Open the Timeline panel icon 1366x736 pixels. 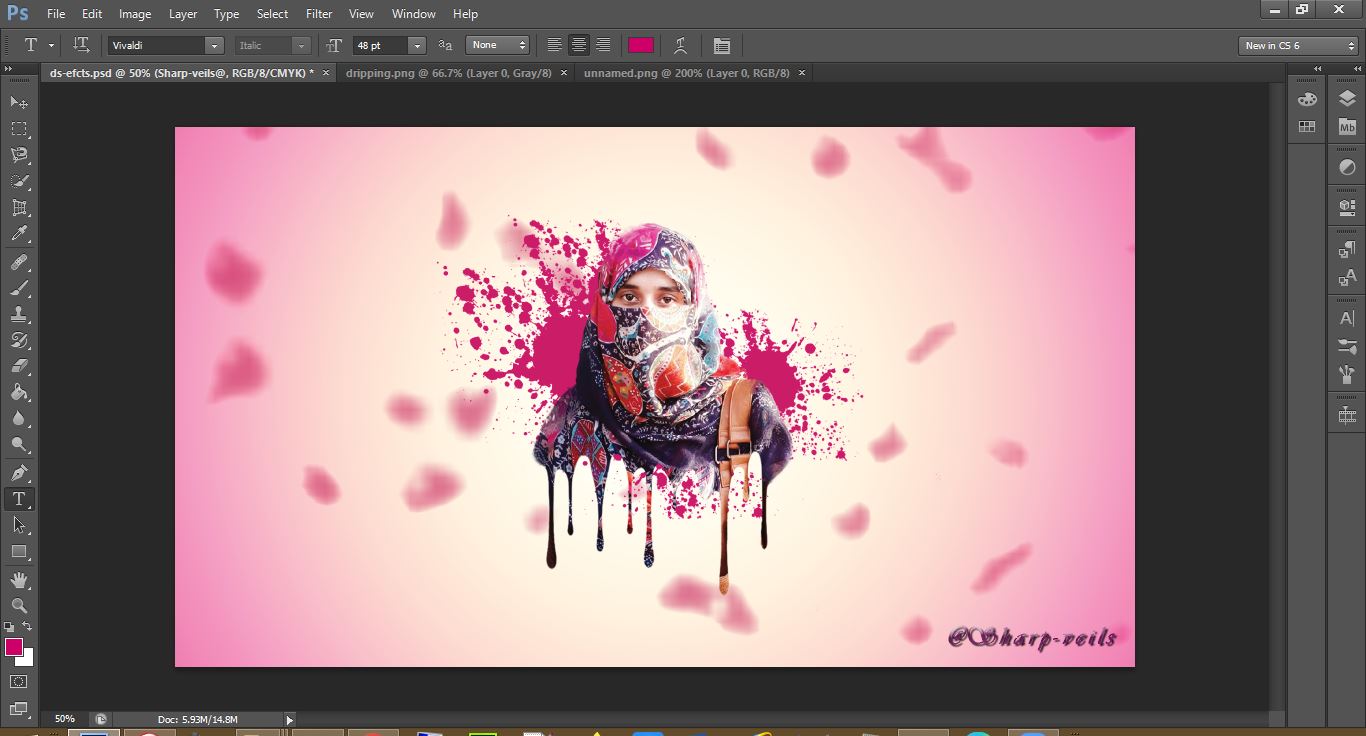click(1347, 415)
